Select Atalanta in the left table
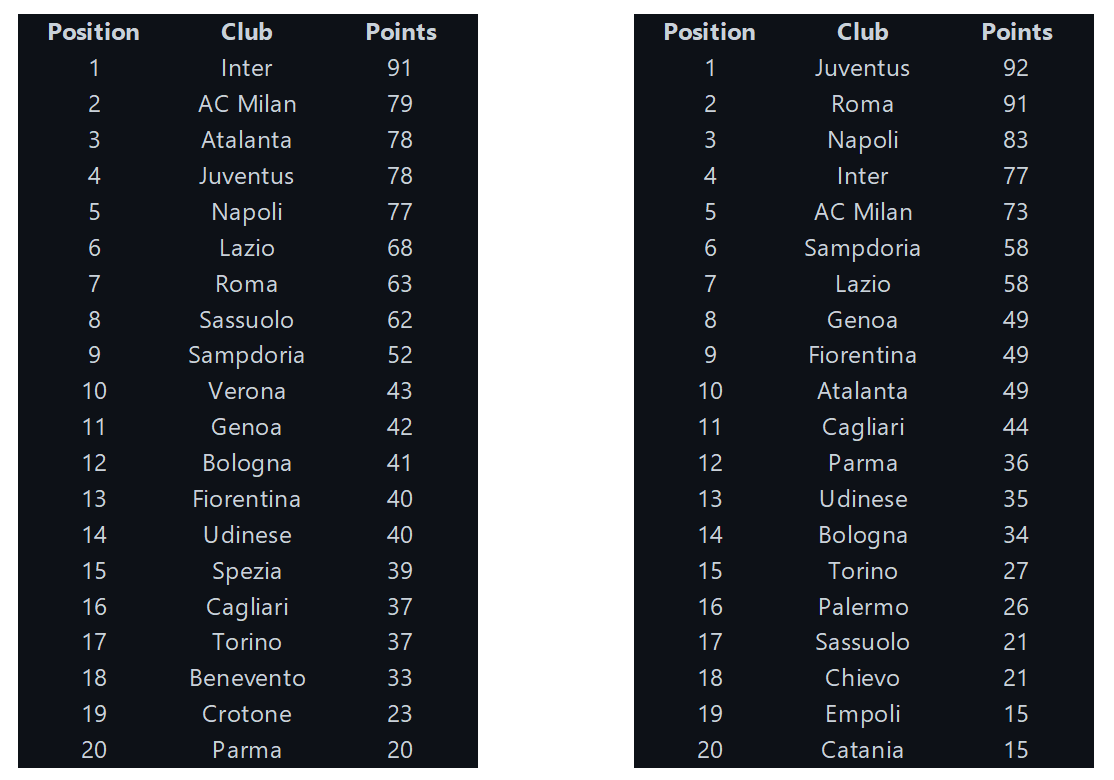The height and width of the screenshot is (780, 1114). (247, 140)
